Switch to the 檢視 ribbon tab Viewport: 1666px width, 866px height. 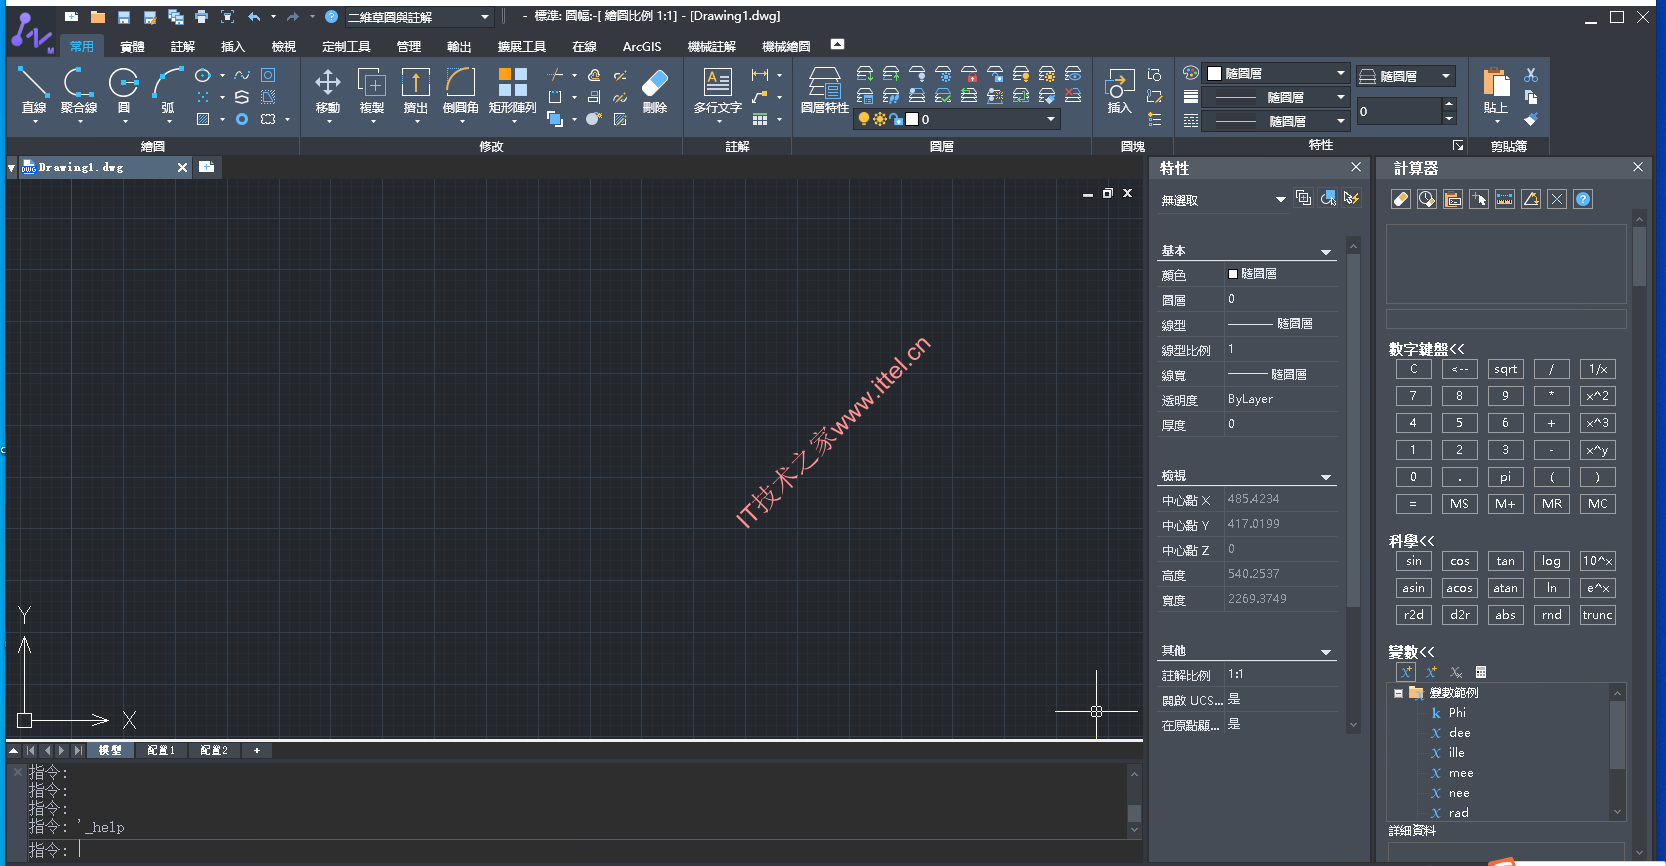point(284,46)
